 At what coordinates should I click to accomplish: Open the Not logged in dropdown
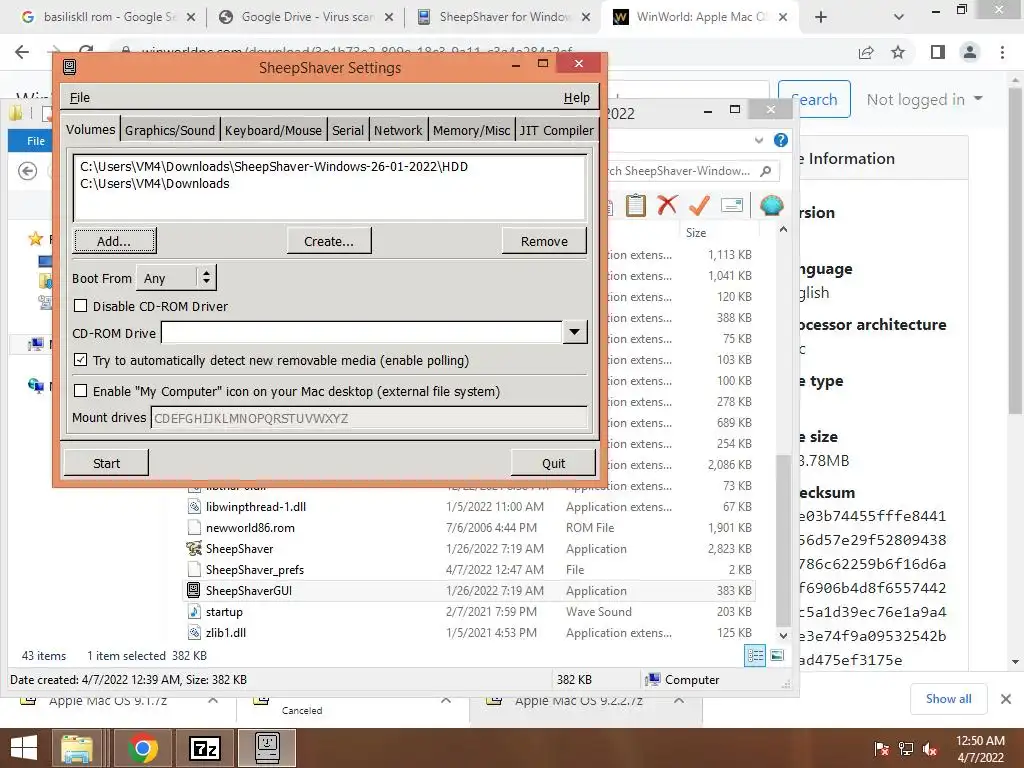925,99
